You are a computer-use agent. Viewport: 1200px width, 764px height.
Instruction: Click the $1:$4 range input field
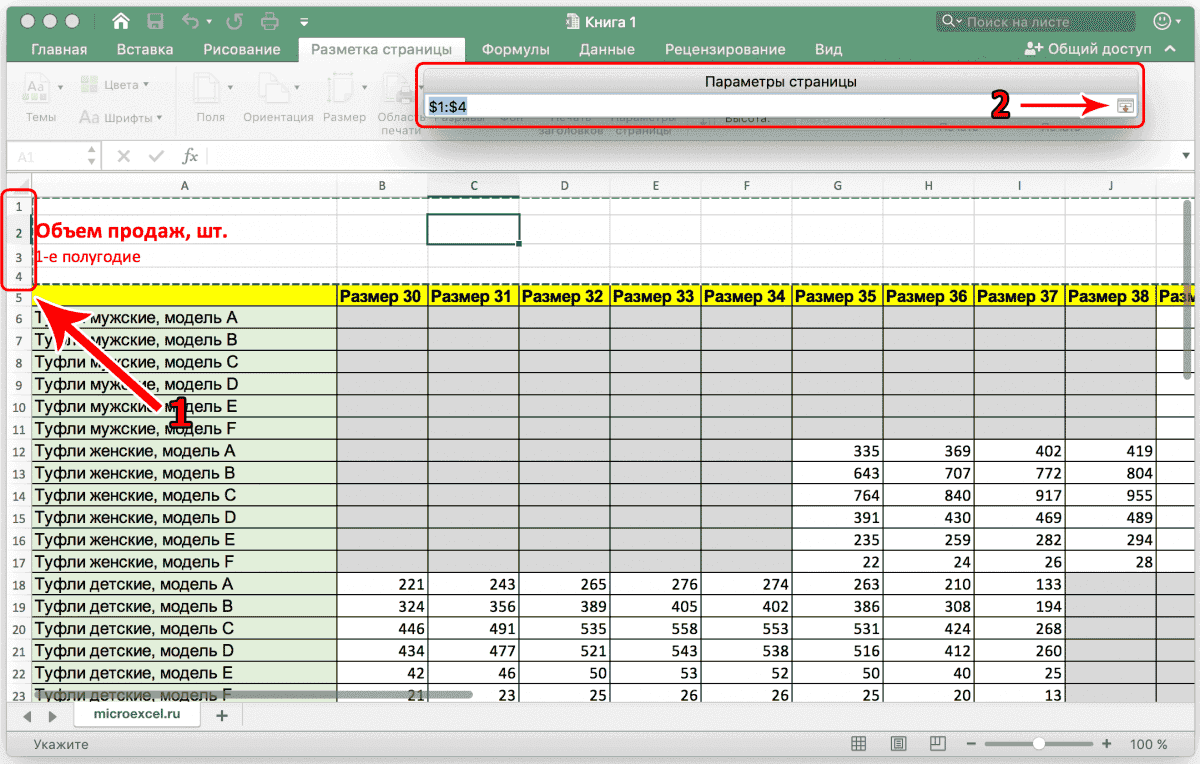tap(760, 106)
